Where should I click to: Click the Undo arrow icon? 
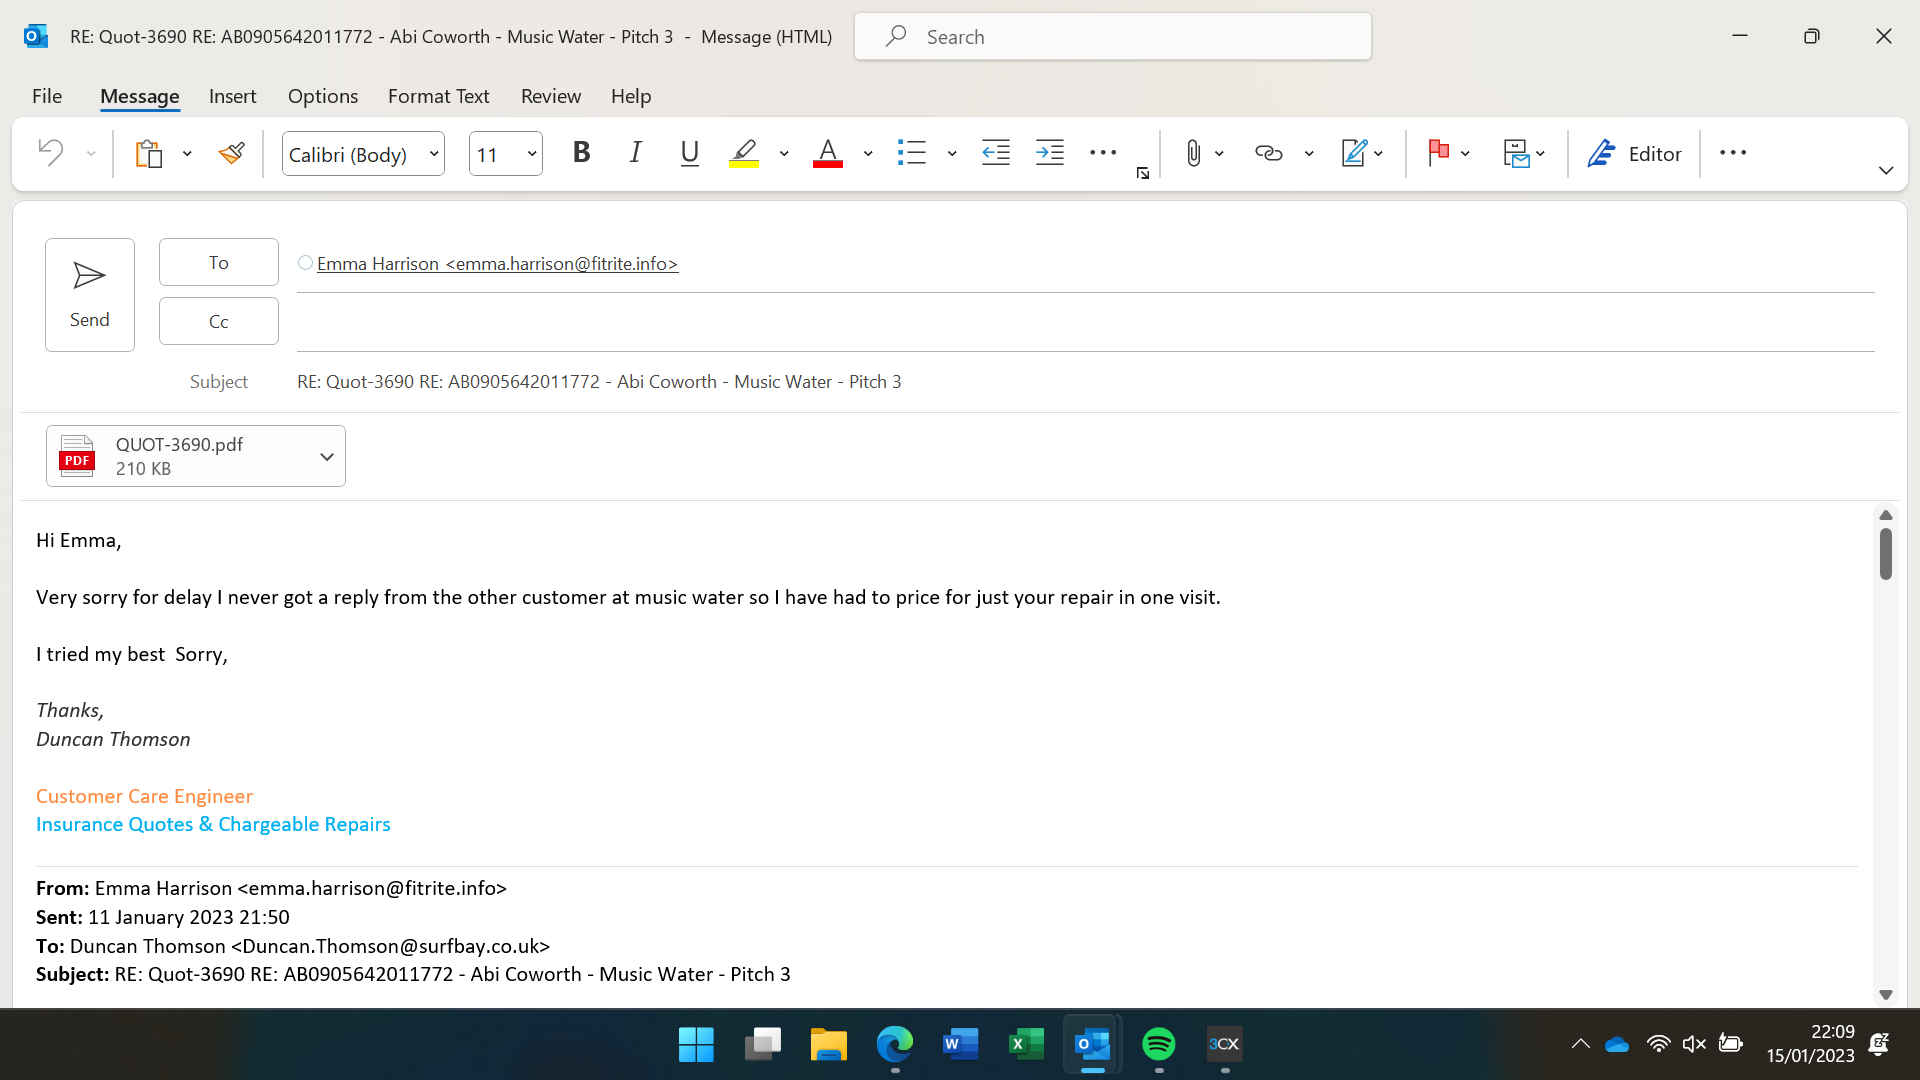[51, 153]
